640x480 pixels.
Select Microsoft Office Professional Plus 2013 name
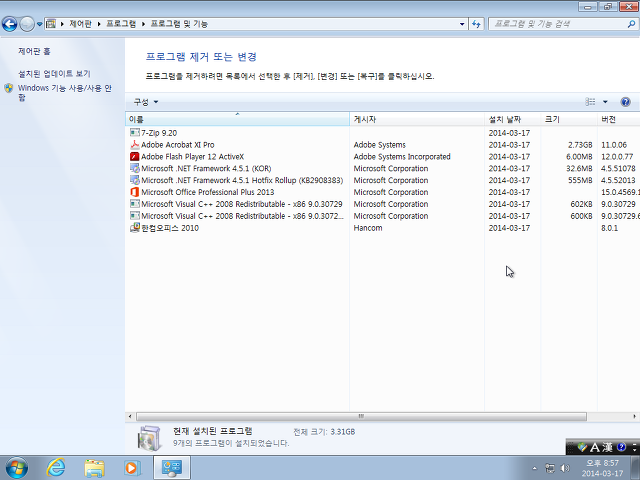point(207,192)
